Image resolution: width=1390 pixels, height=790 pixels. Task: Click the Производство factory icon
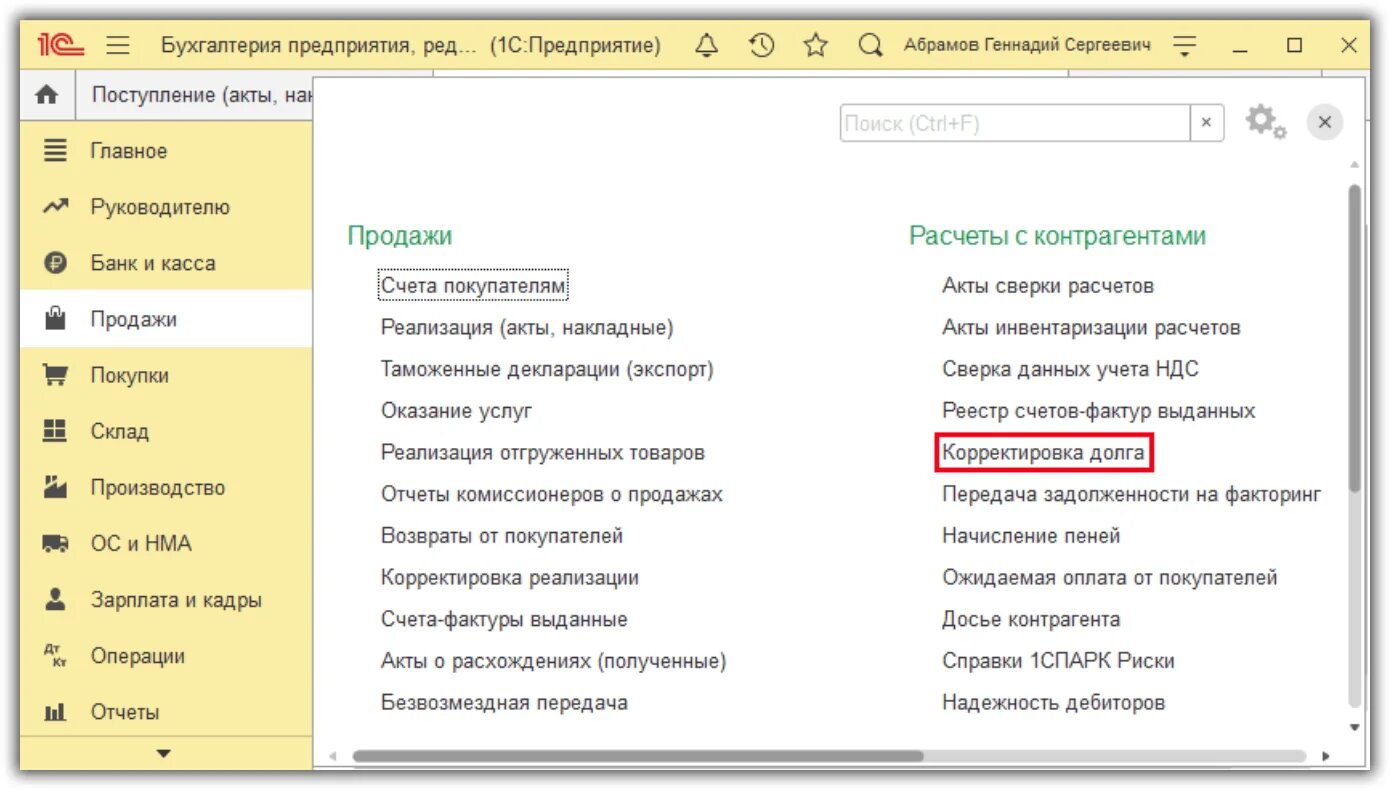click(x=55, y=487)
